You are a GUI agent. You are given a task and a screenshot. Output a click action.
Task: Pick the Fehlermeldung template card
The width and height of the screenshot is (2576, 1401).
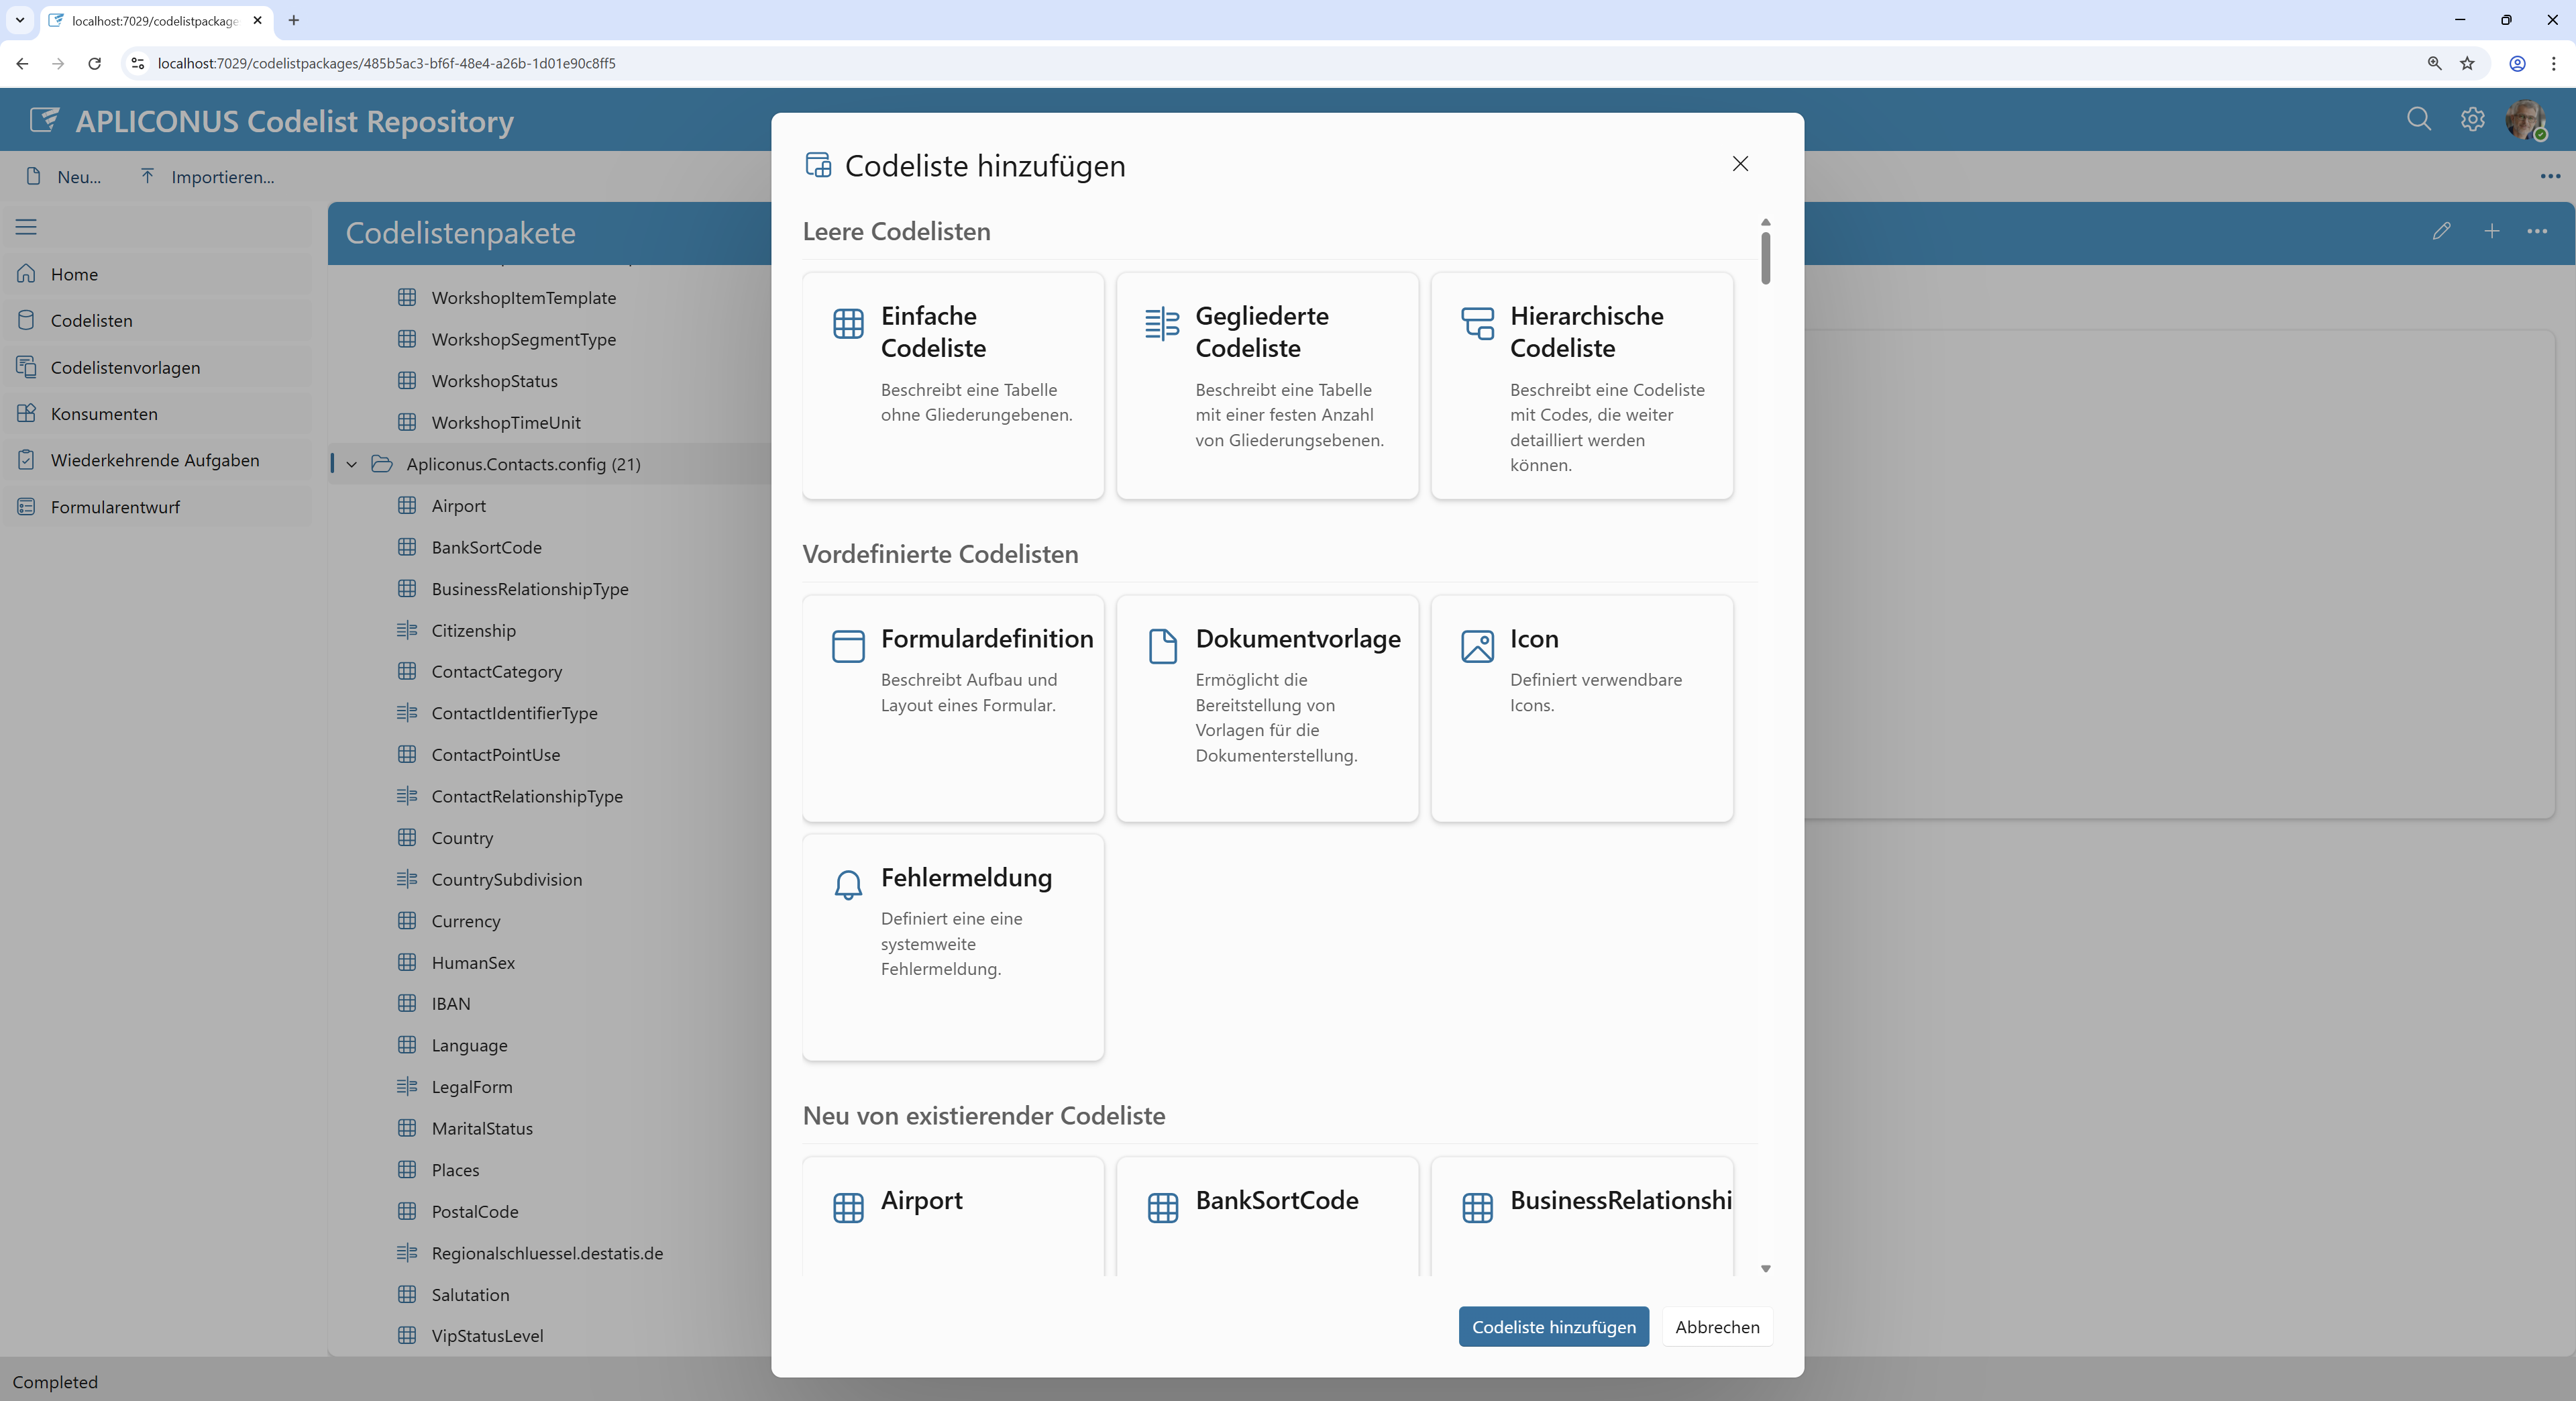coord(953,947)
